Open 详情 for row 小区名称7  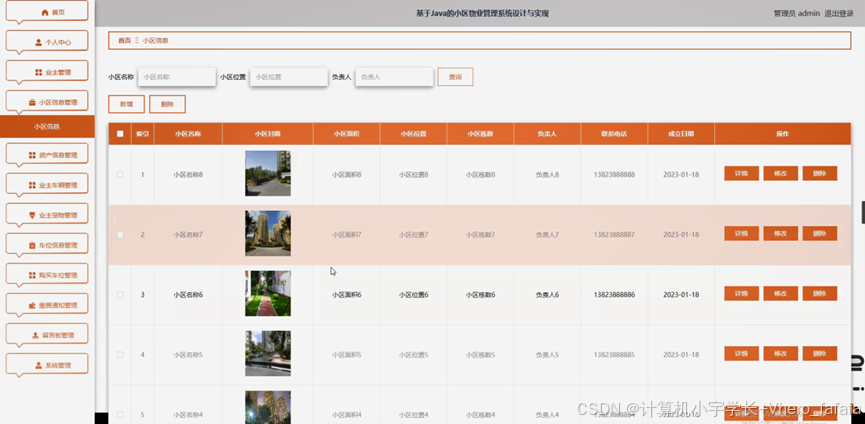click(x=741, y=233)
